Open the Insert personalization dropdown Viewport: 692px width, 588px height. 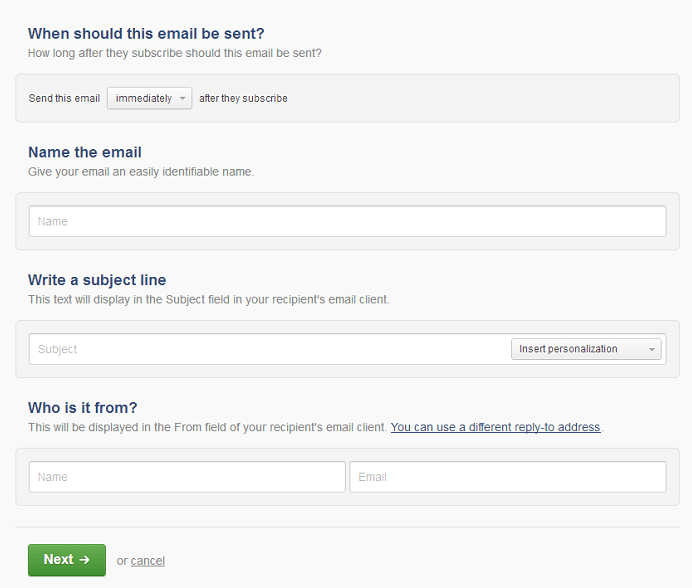[586, 349]
